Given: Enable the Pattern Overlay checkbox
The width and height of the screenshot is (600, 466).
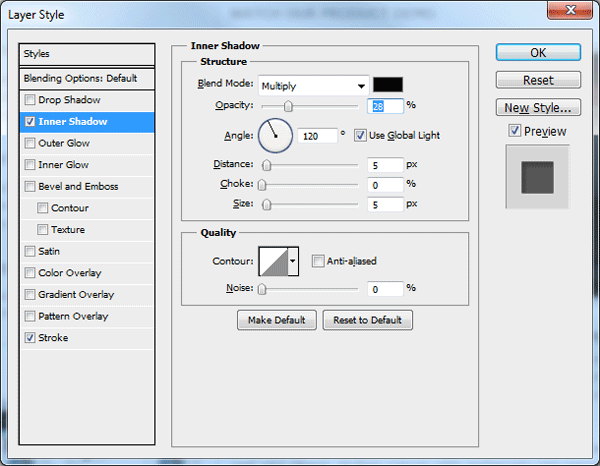Looking at the screenshot, I should pos(29,316).
